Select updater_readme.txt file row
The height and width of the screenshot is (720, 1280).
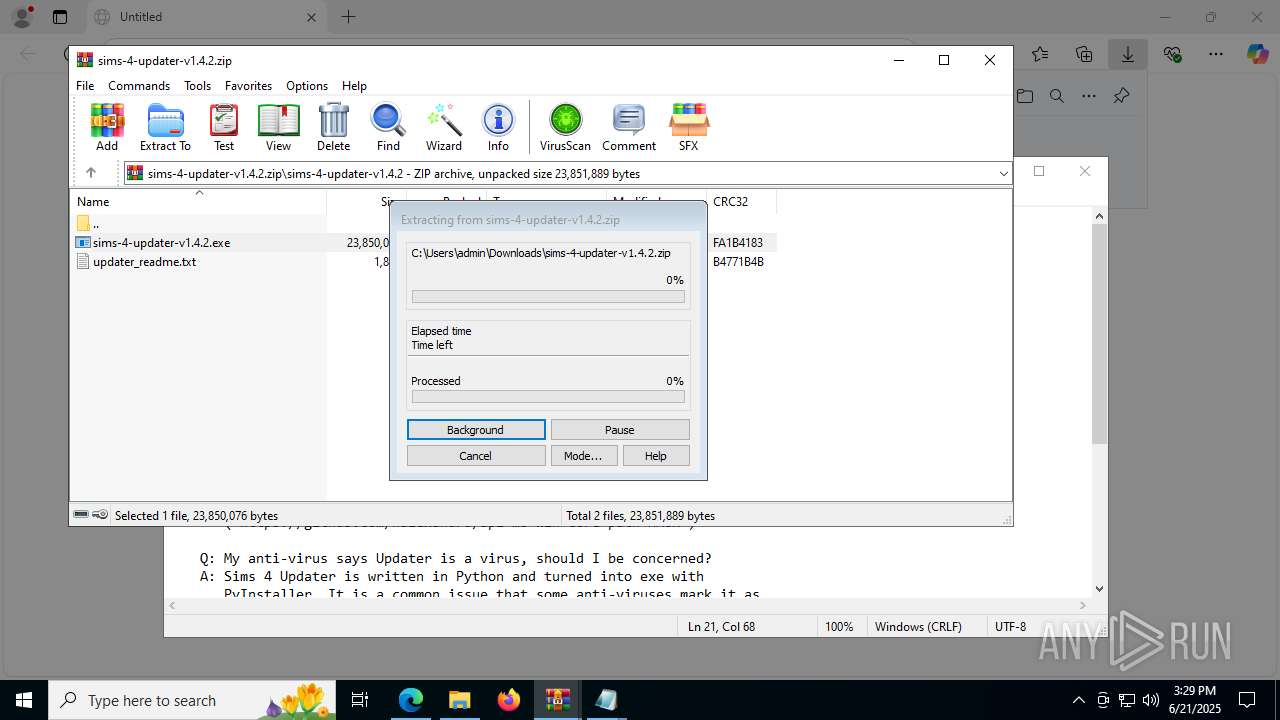point(425,262)
